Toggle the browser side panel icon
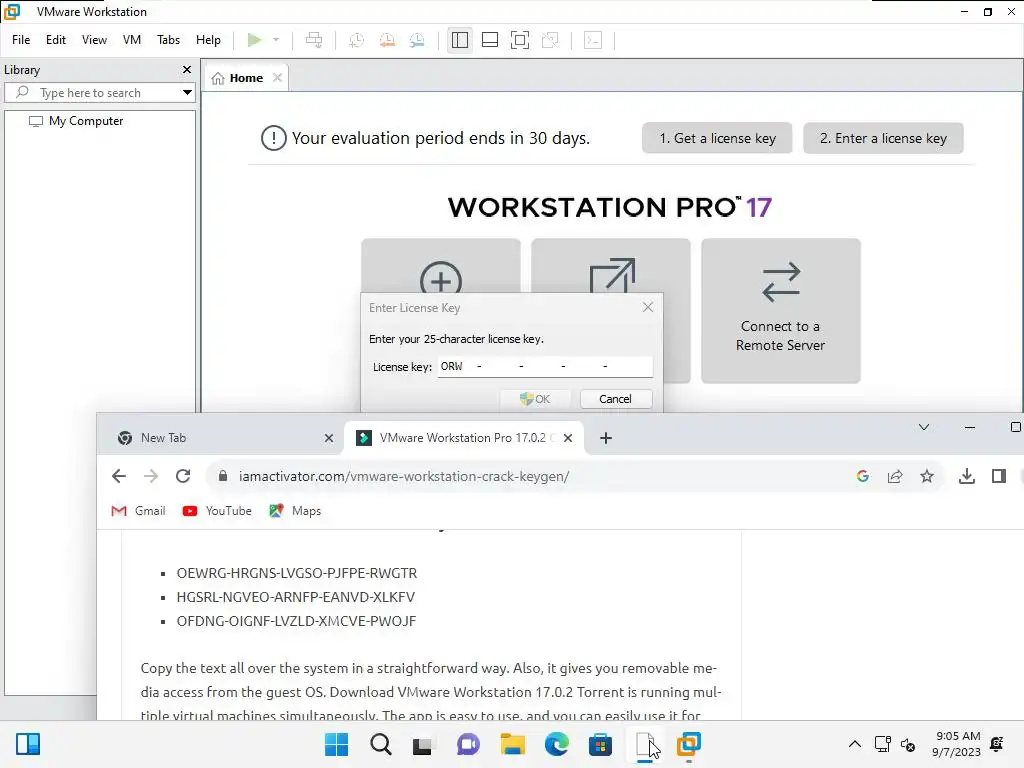 point(999,476)
